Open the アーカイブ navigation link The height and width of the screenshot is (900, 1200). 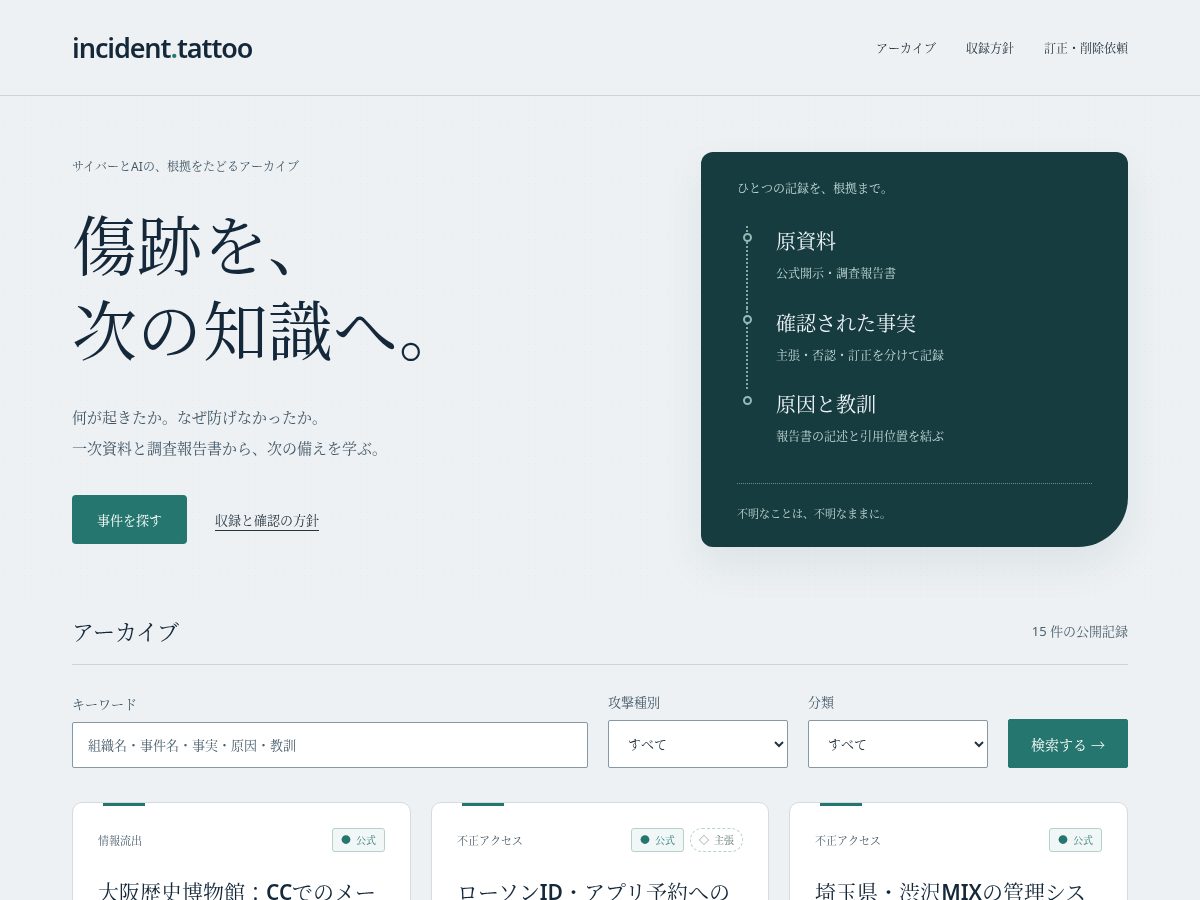(906, 48)
